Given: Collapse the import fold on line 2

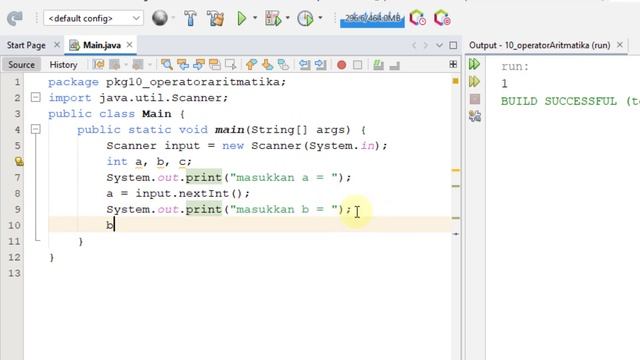Looking at the screenshot, I should (x=36, y=98).
